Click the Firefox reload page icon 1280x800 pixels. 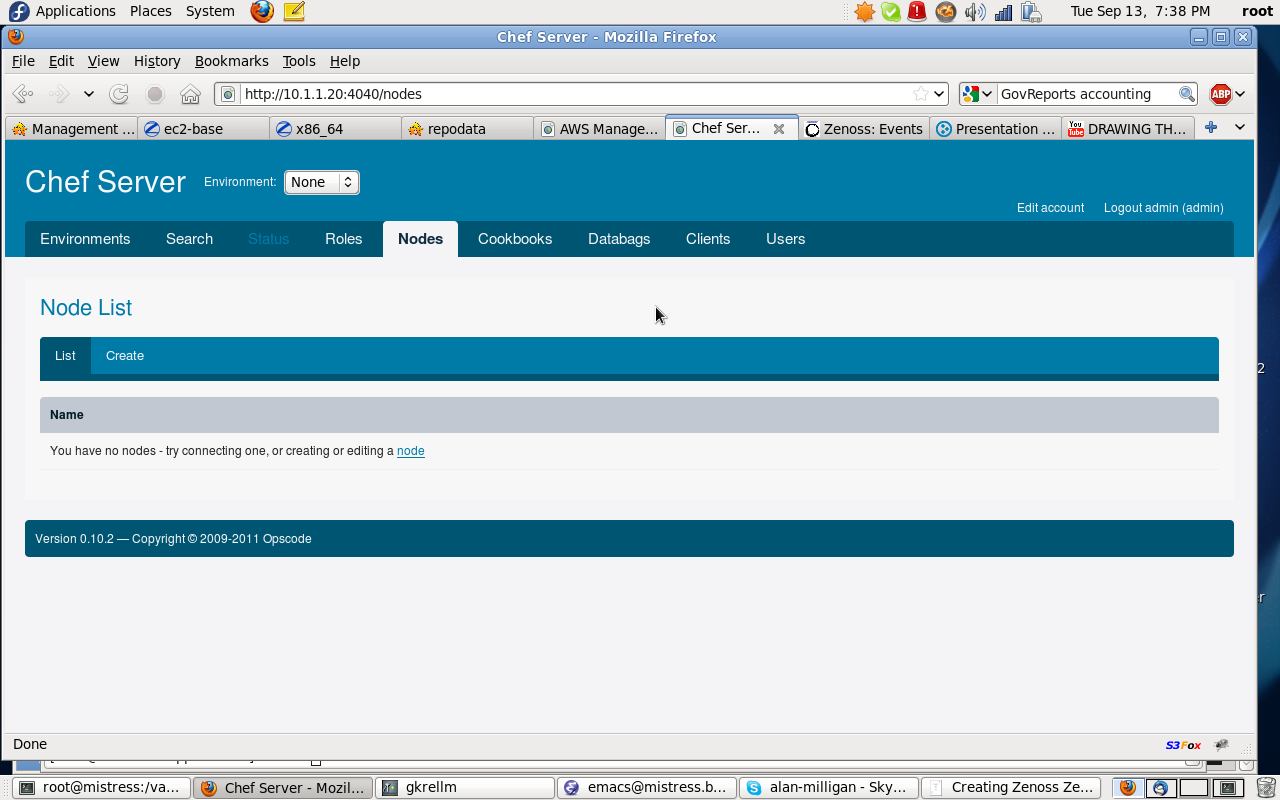click(119, 94)
